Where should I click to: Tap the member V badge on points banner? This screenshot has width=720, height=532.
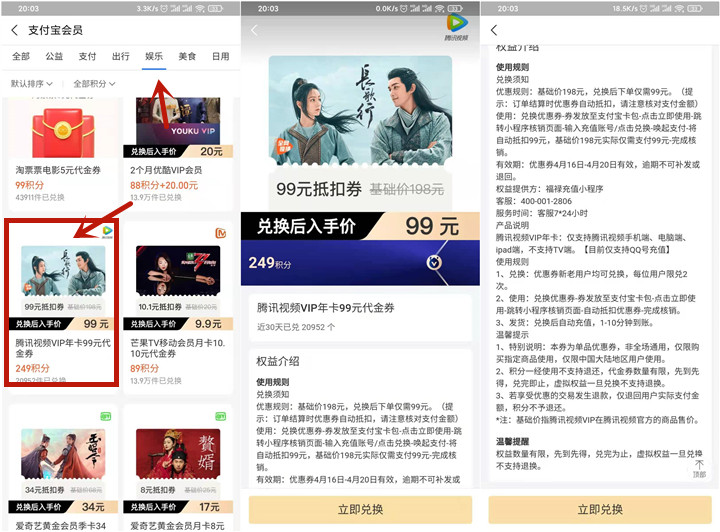tap(434, 263)
